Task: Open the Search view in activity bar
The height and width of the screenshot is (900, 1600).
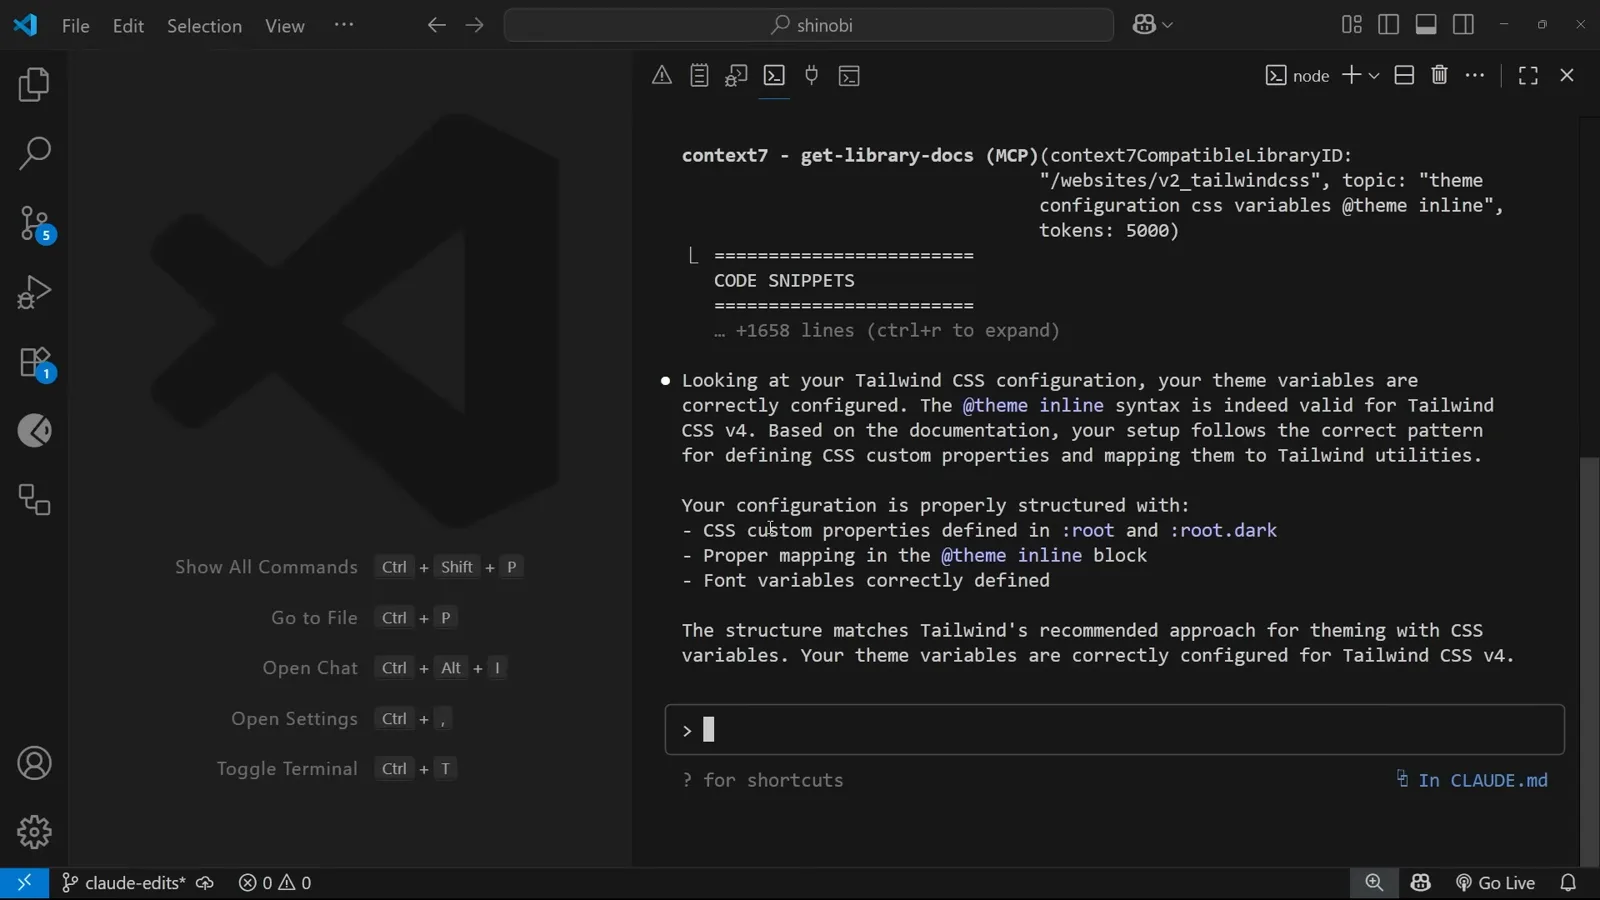Action: [34, 154]
